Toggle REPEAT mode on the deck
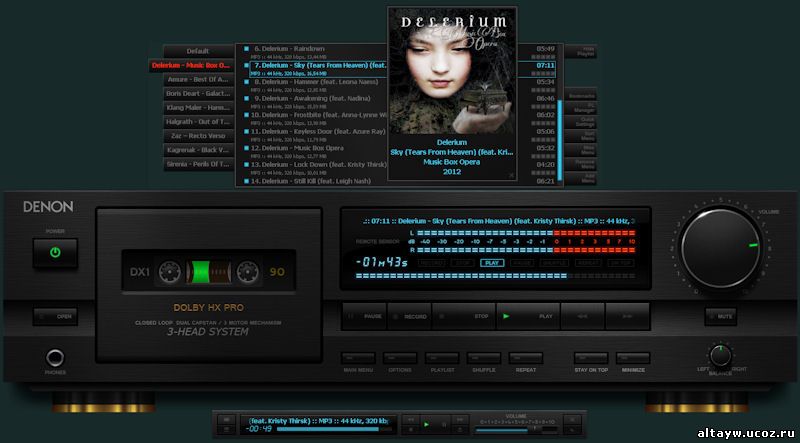 [x=526, y=358]
